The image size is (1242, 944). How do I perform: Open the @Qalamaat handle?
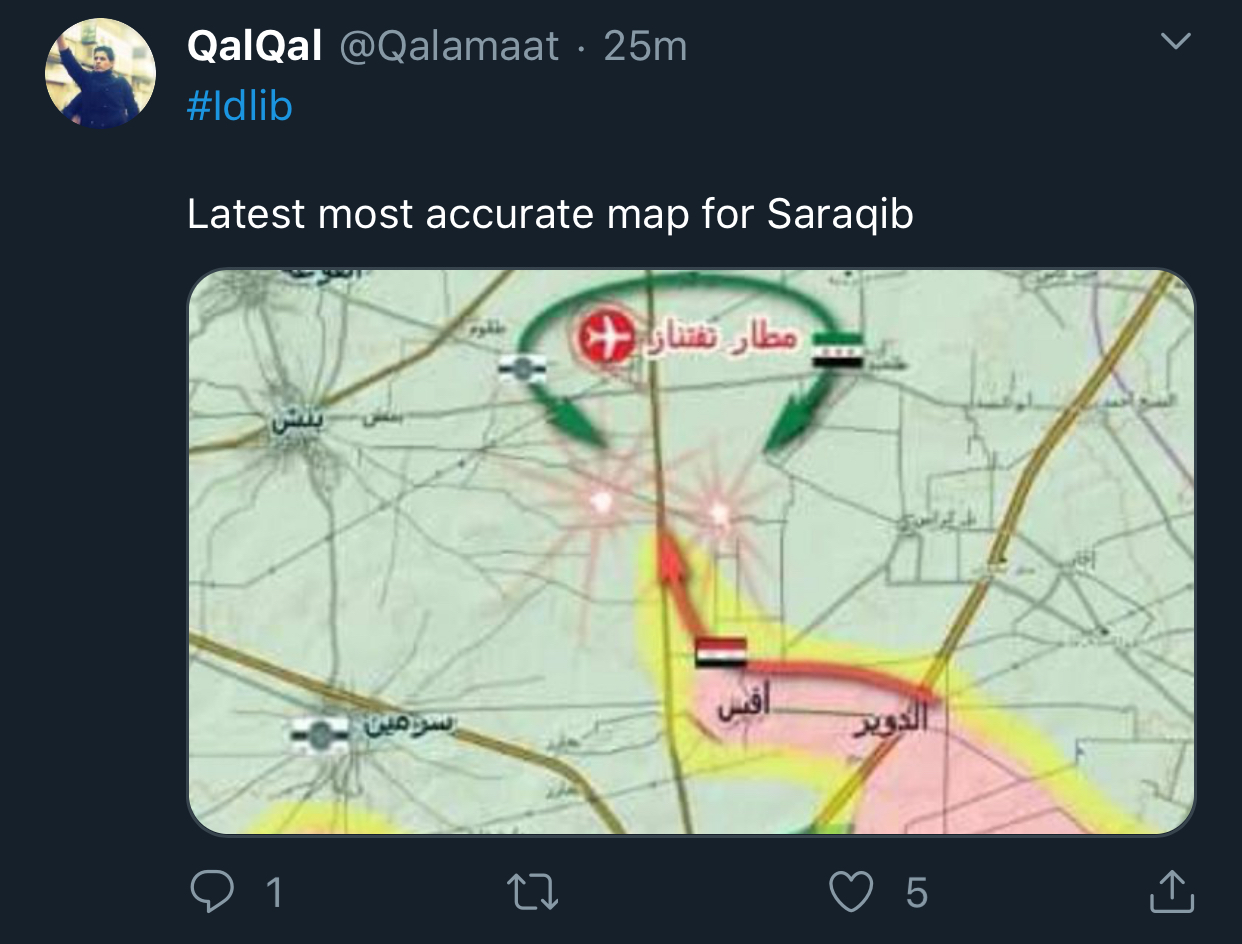(449, 46)
